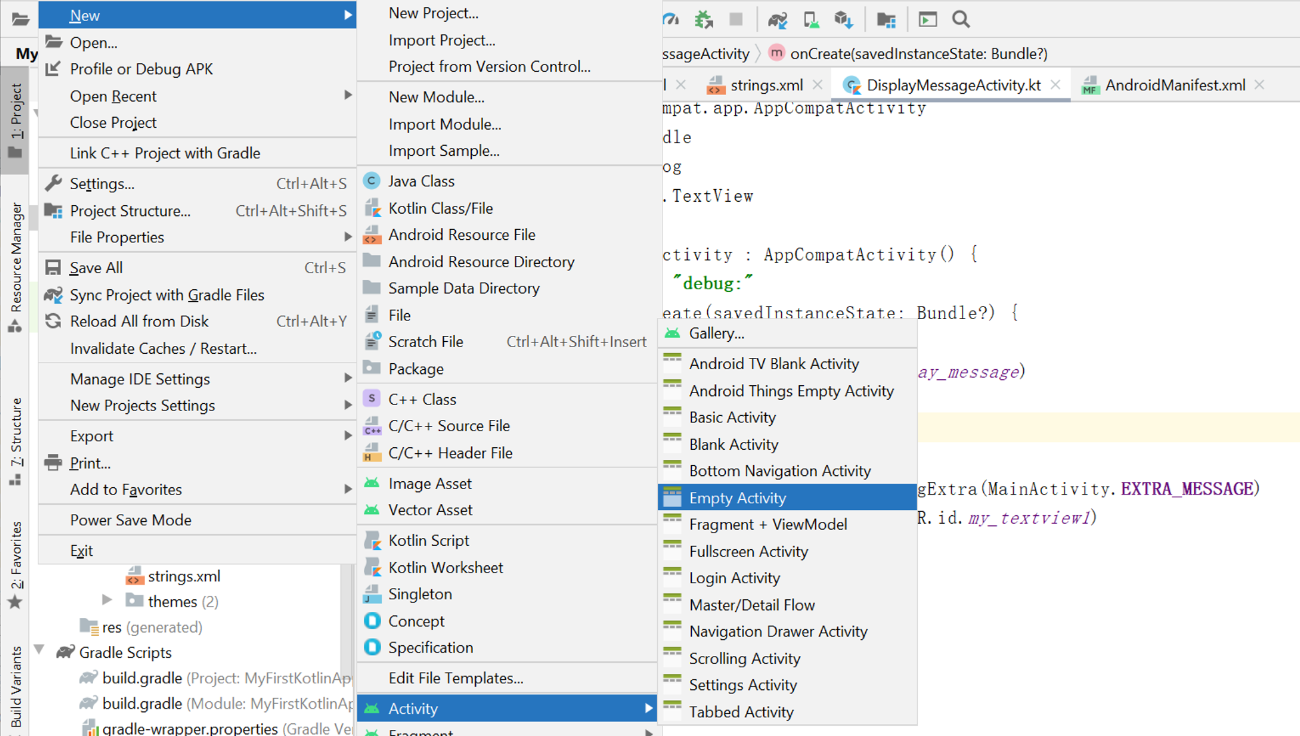The width and height of the screenshot is (1300, 736).
Task: Select Project from Version Control
Action: pyautogui.click(x=507, y=66)
